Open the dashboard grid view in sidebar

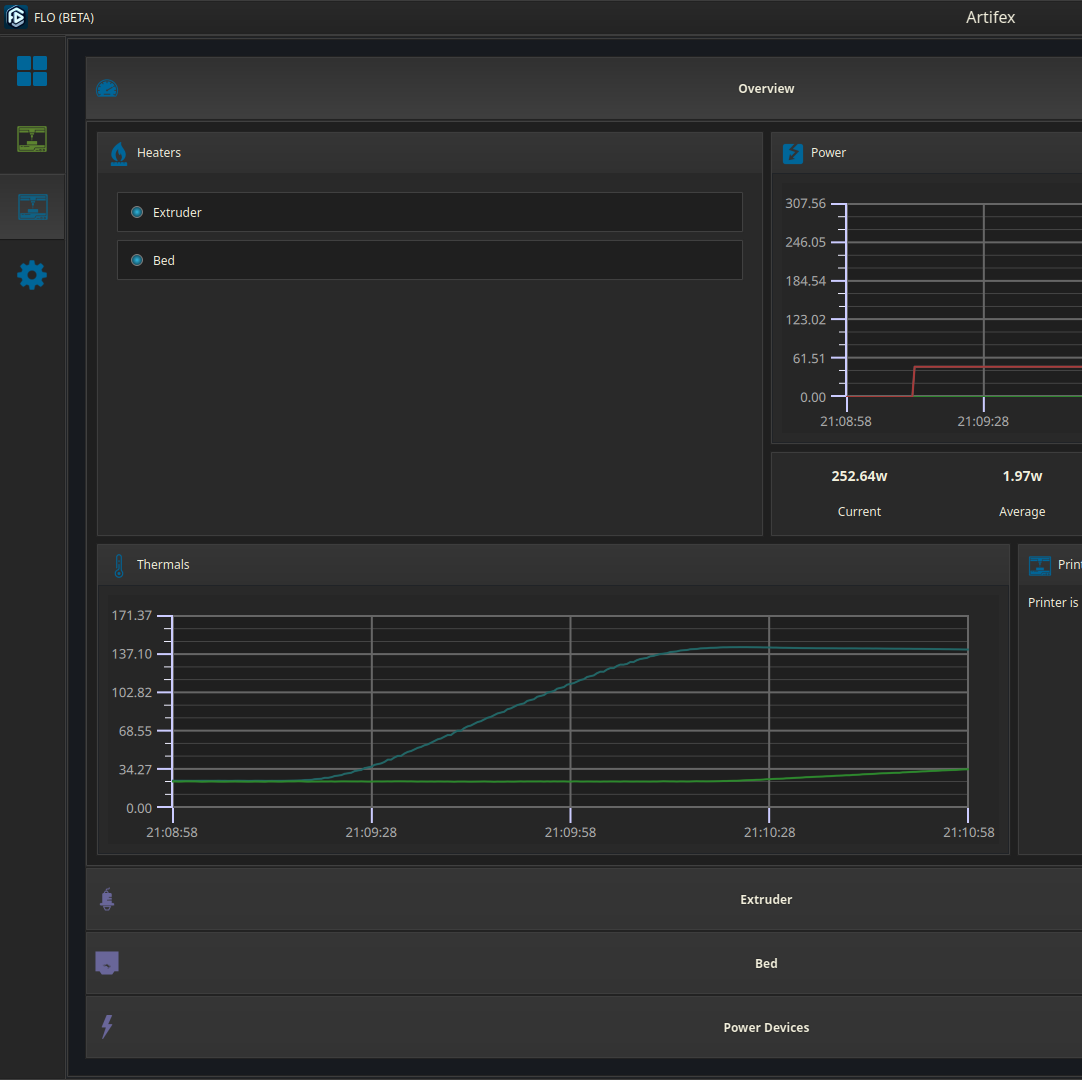32,71
